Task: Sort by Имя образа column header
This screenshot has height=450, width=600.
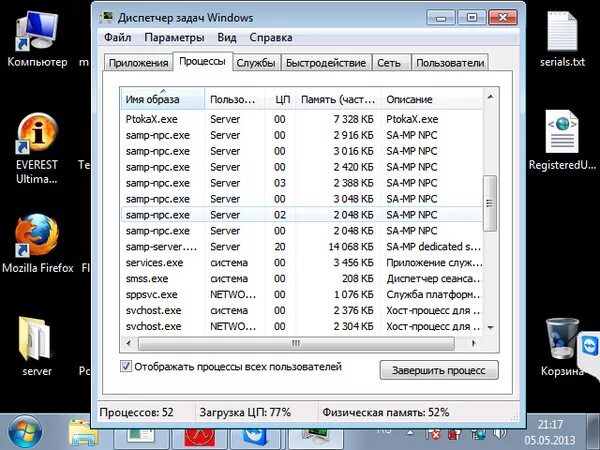Action: point(163,99)
